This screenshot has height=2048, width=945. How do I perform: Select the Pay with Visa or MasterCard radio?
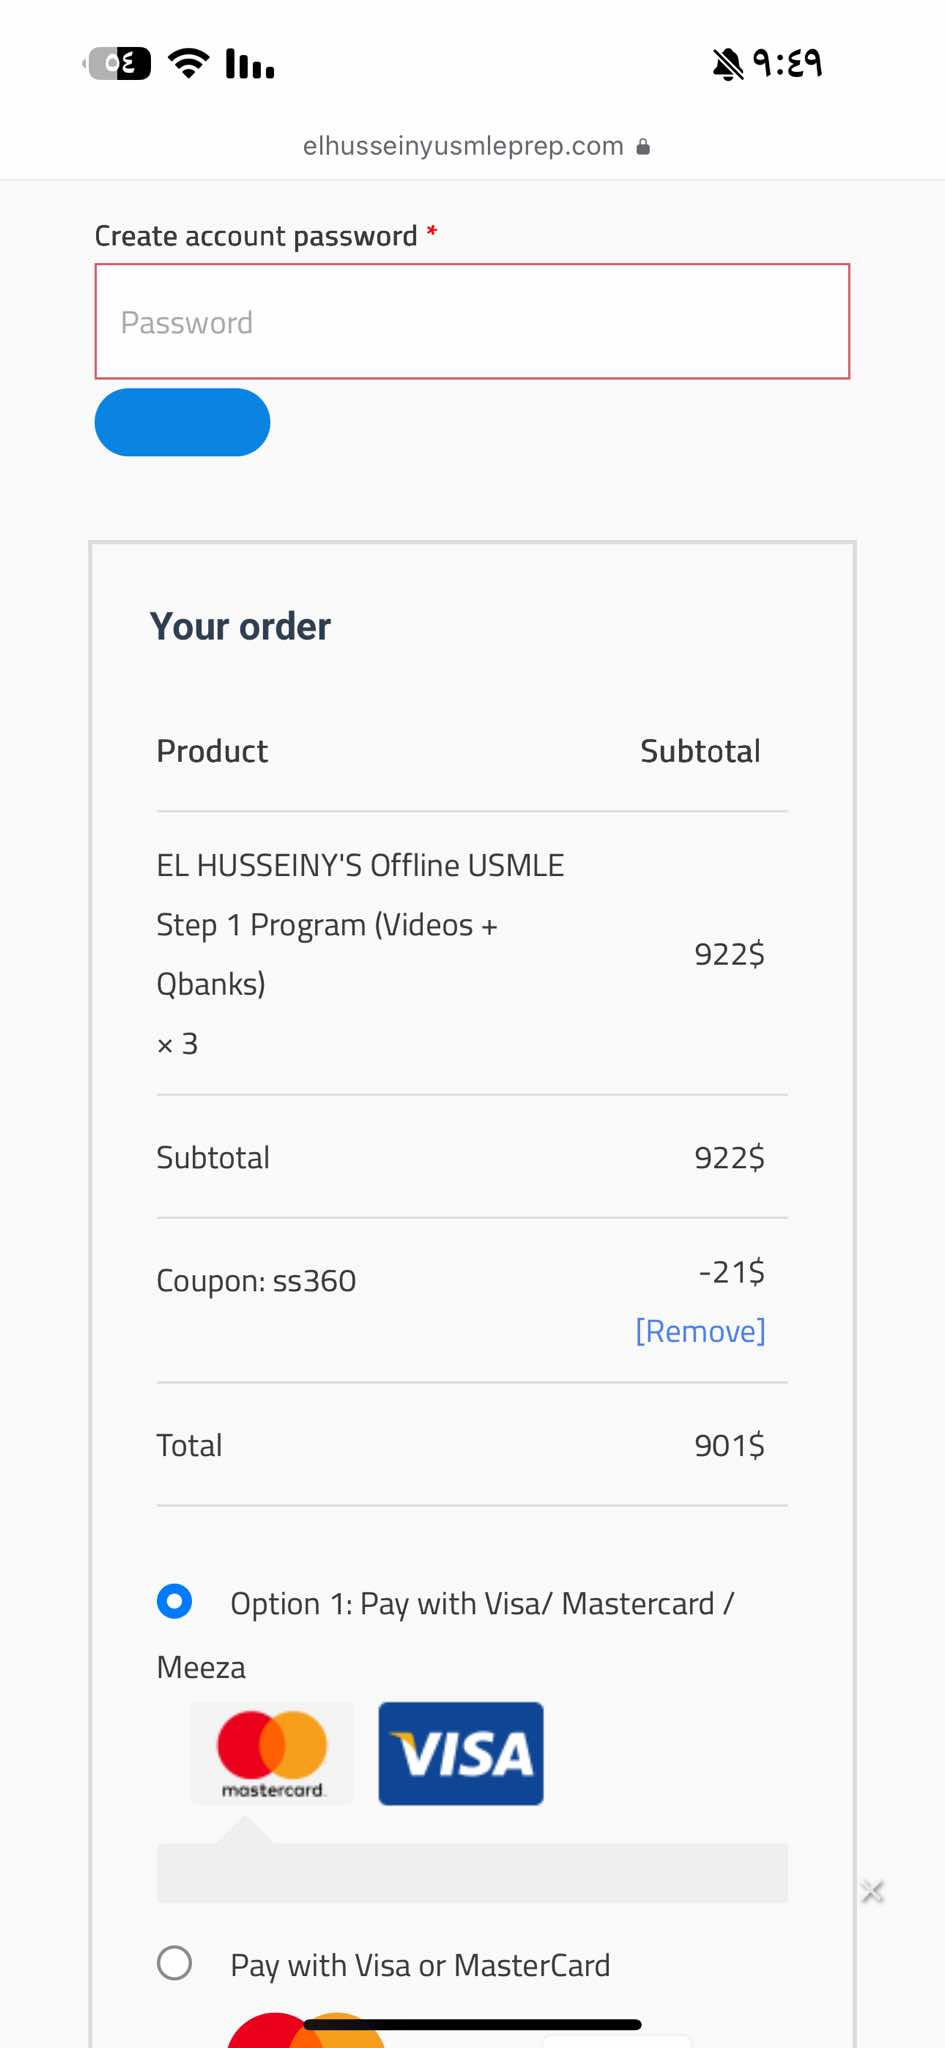coord(175,1963)
